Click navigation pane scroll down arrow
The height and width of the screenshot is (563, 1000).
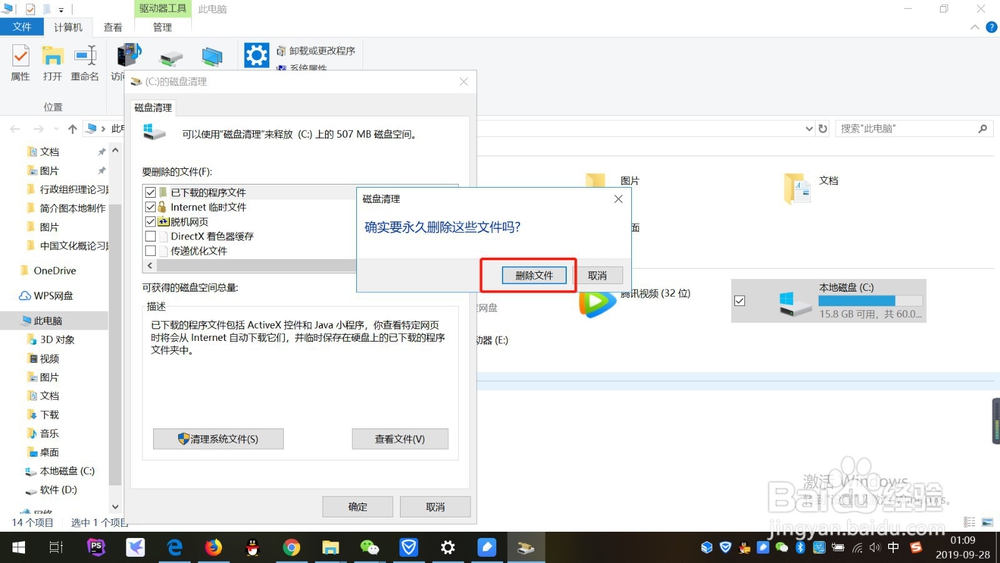pos(115,507)
